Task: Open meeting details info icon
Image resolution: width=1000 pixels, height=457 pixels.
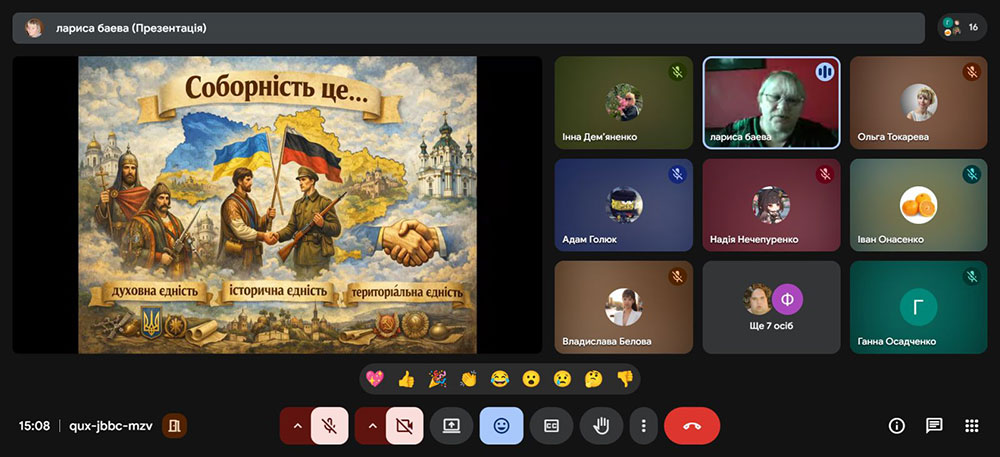Action: click(897, 426)
